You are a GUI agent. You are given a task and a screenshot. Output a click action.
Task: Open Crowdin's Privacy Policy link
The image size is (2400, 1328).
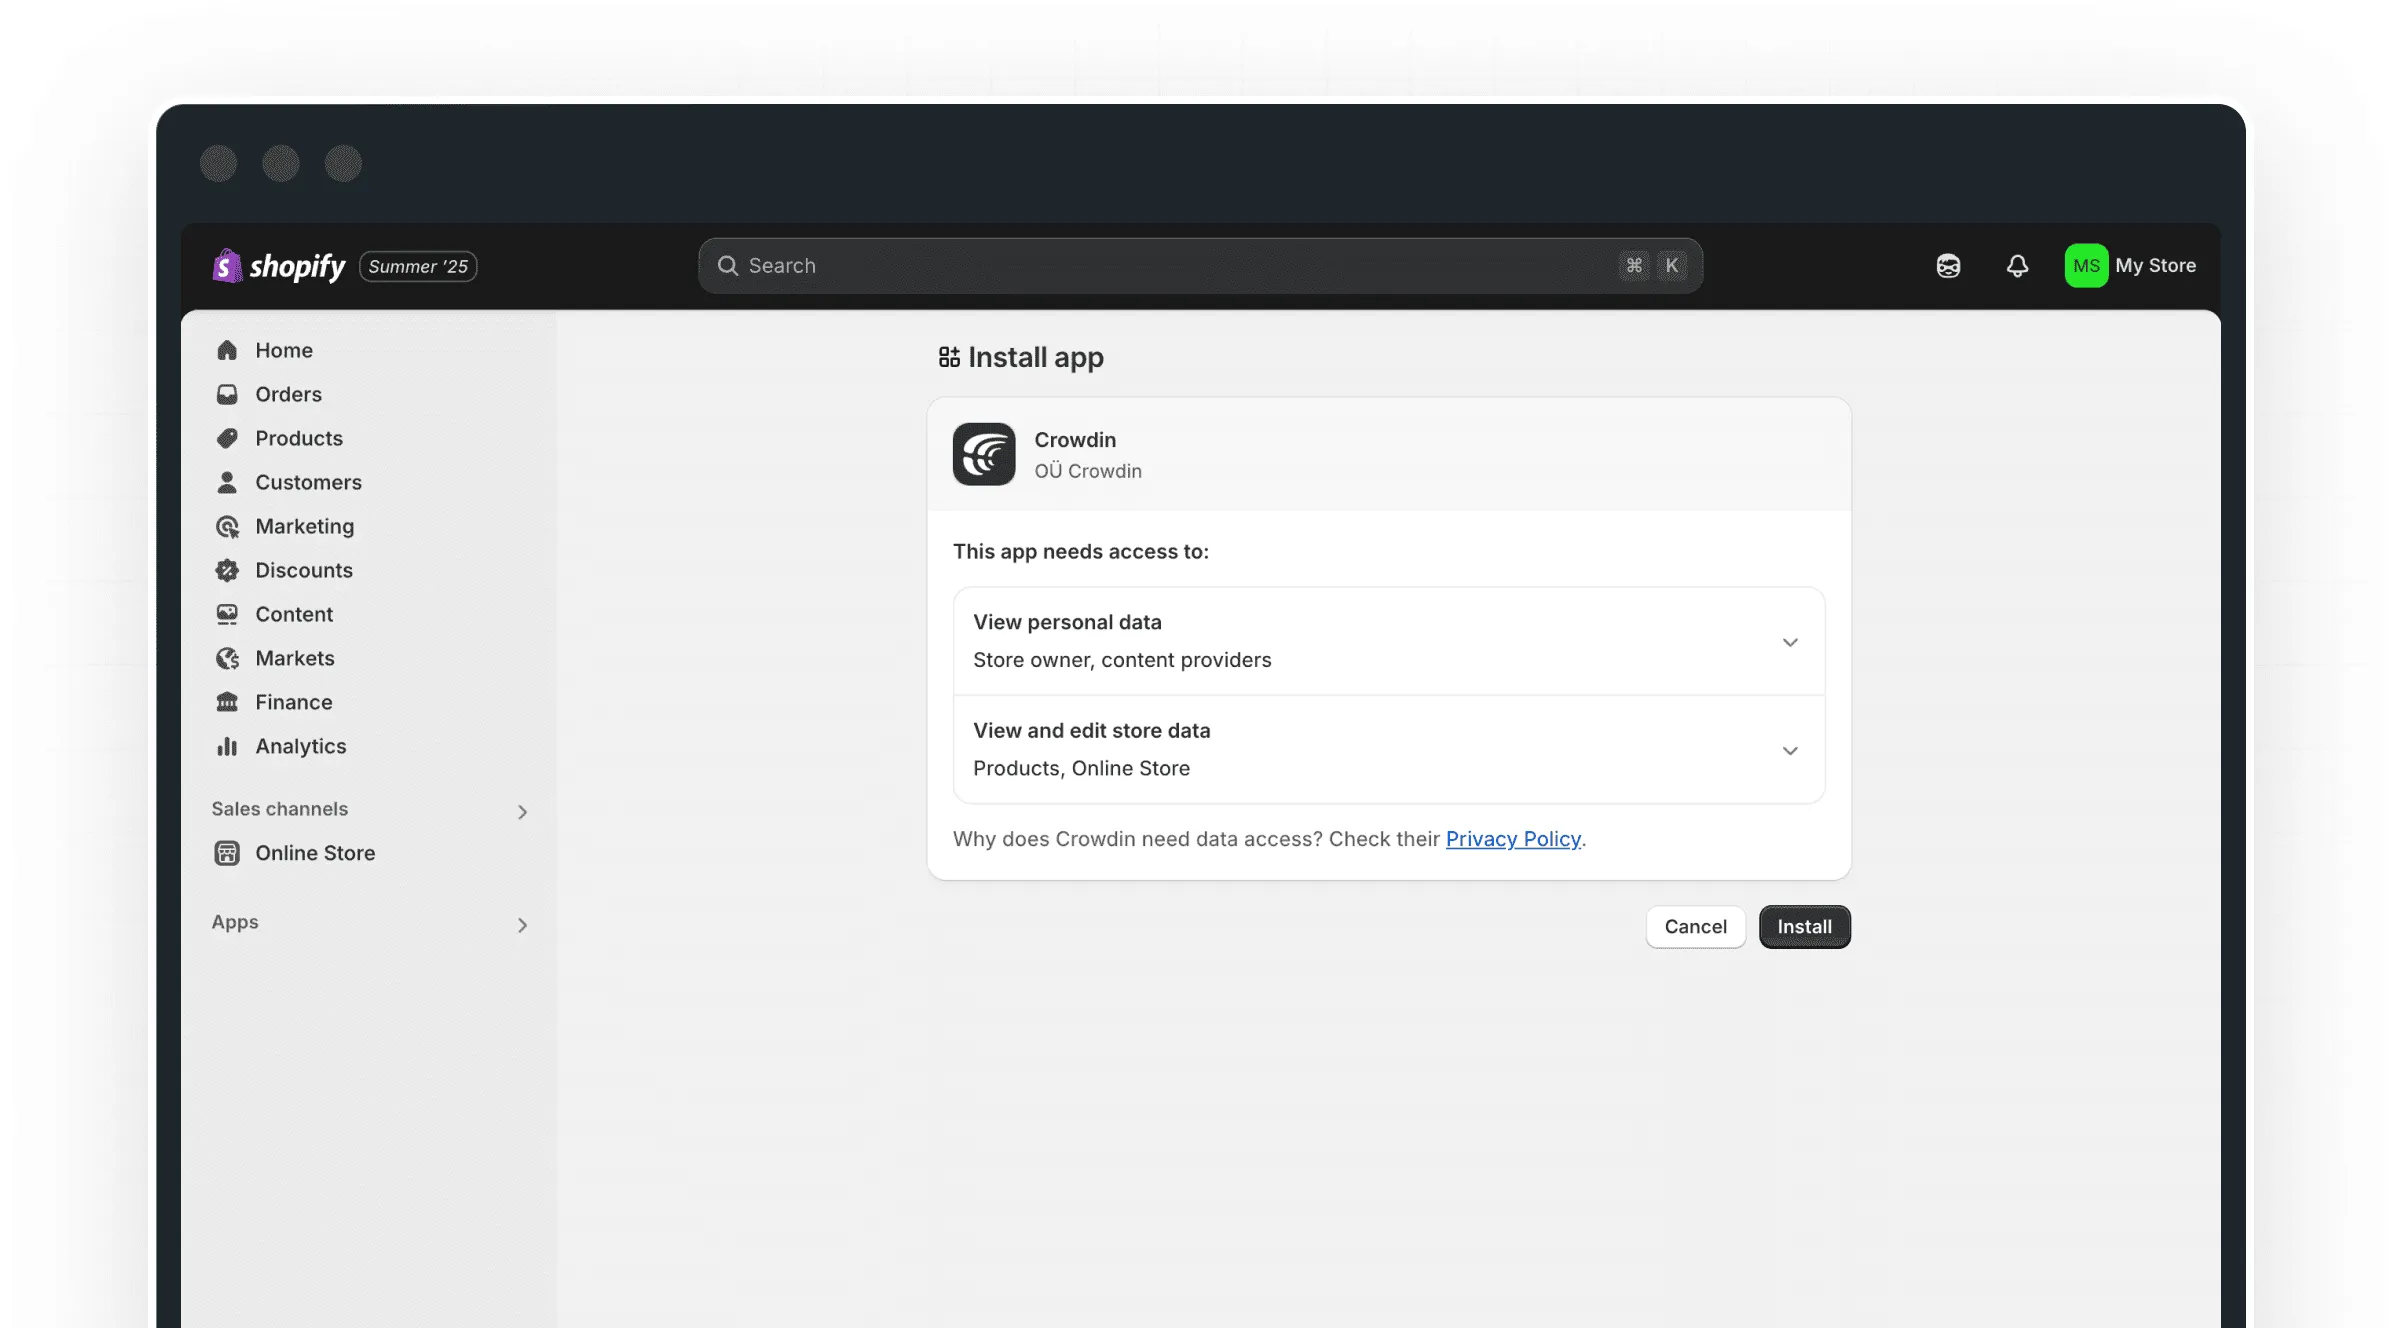(1514, 839)
